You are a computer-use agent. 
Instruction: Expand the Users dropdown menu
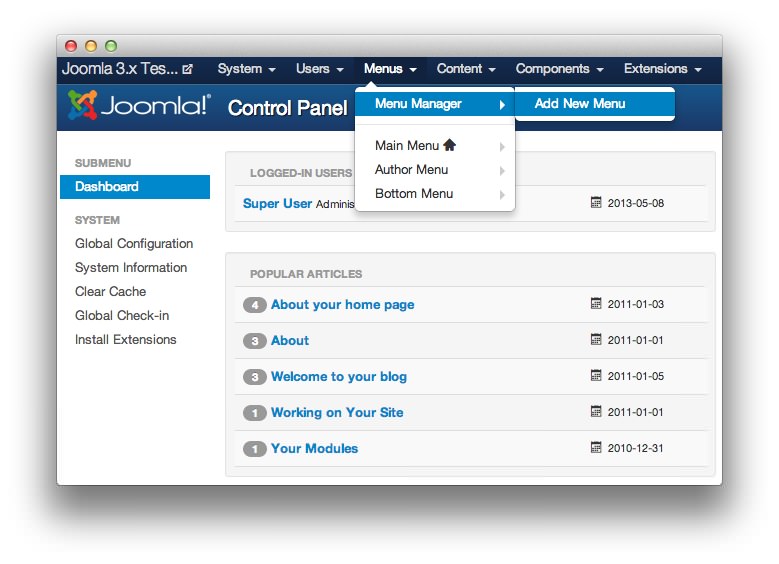tap(319, 69)
